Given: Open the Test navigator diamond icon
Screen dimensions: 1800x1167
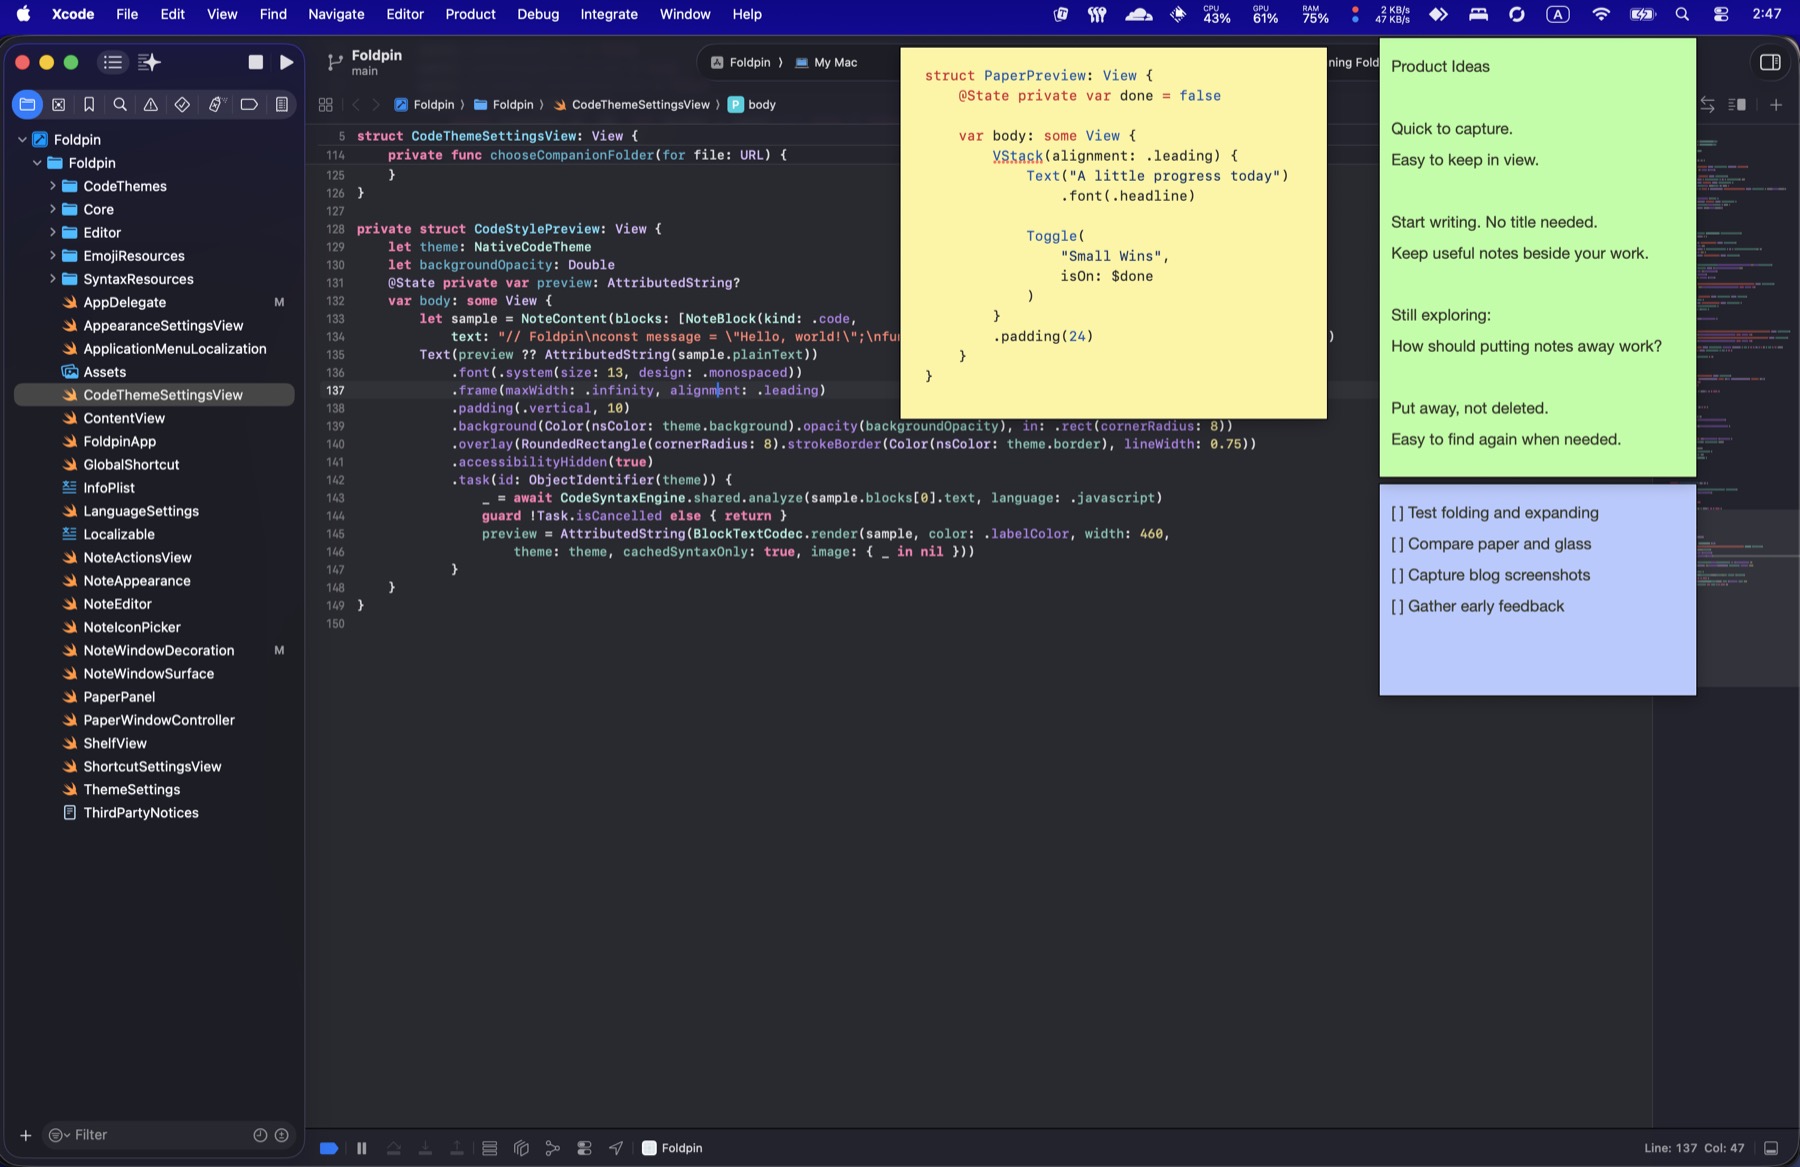Looking at the screenshot, I should click(182, 104).
